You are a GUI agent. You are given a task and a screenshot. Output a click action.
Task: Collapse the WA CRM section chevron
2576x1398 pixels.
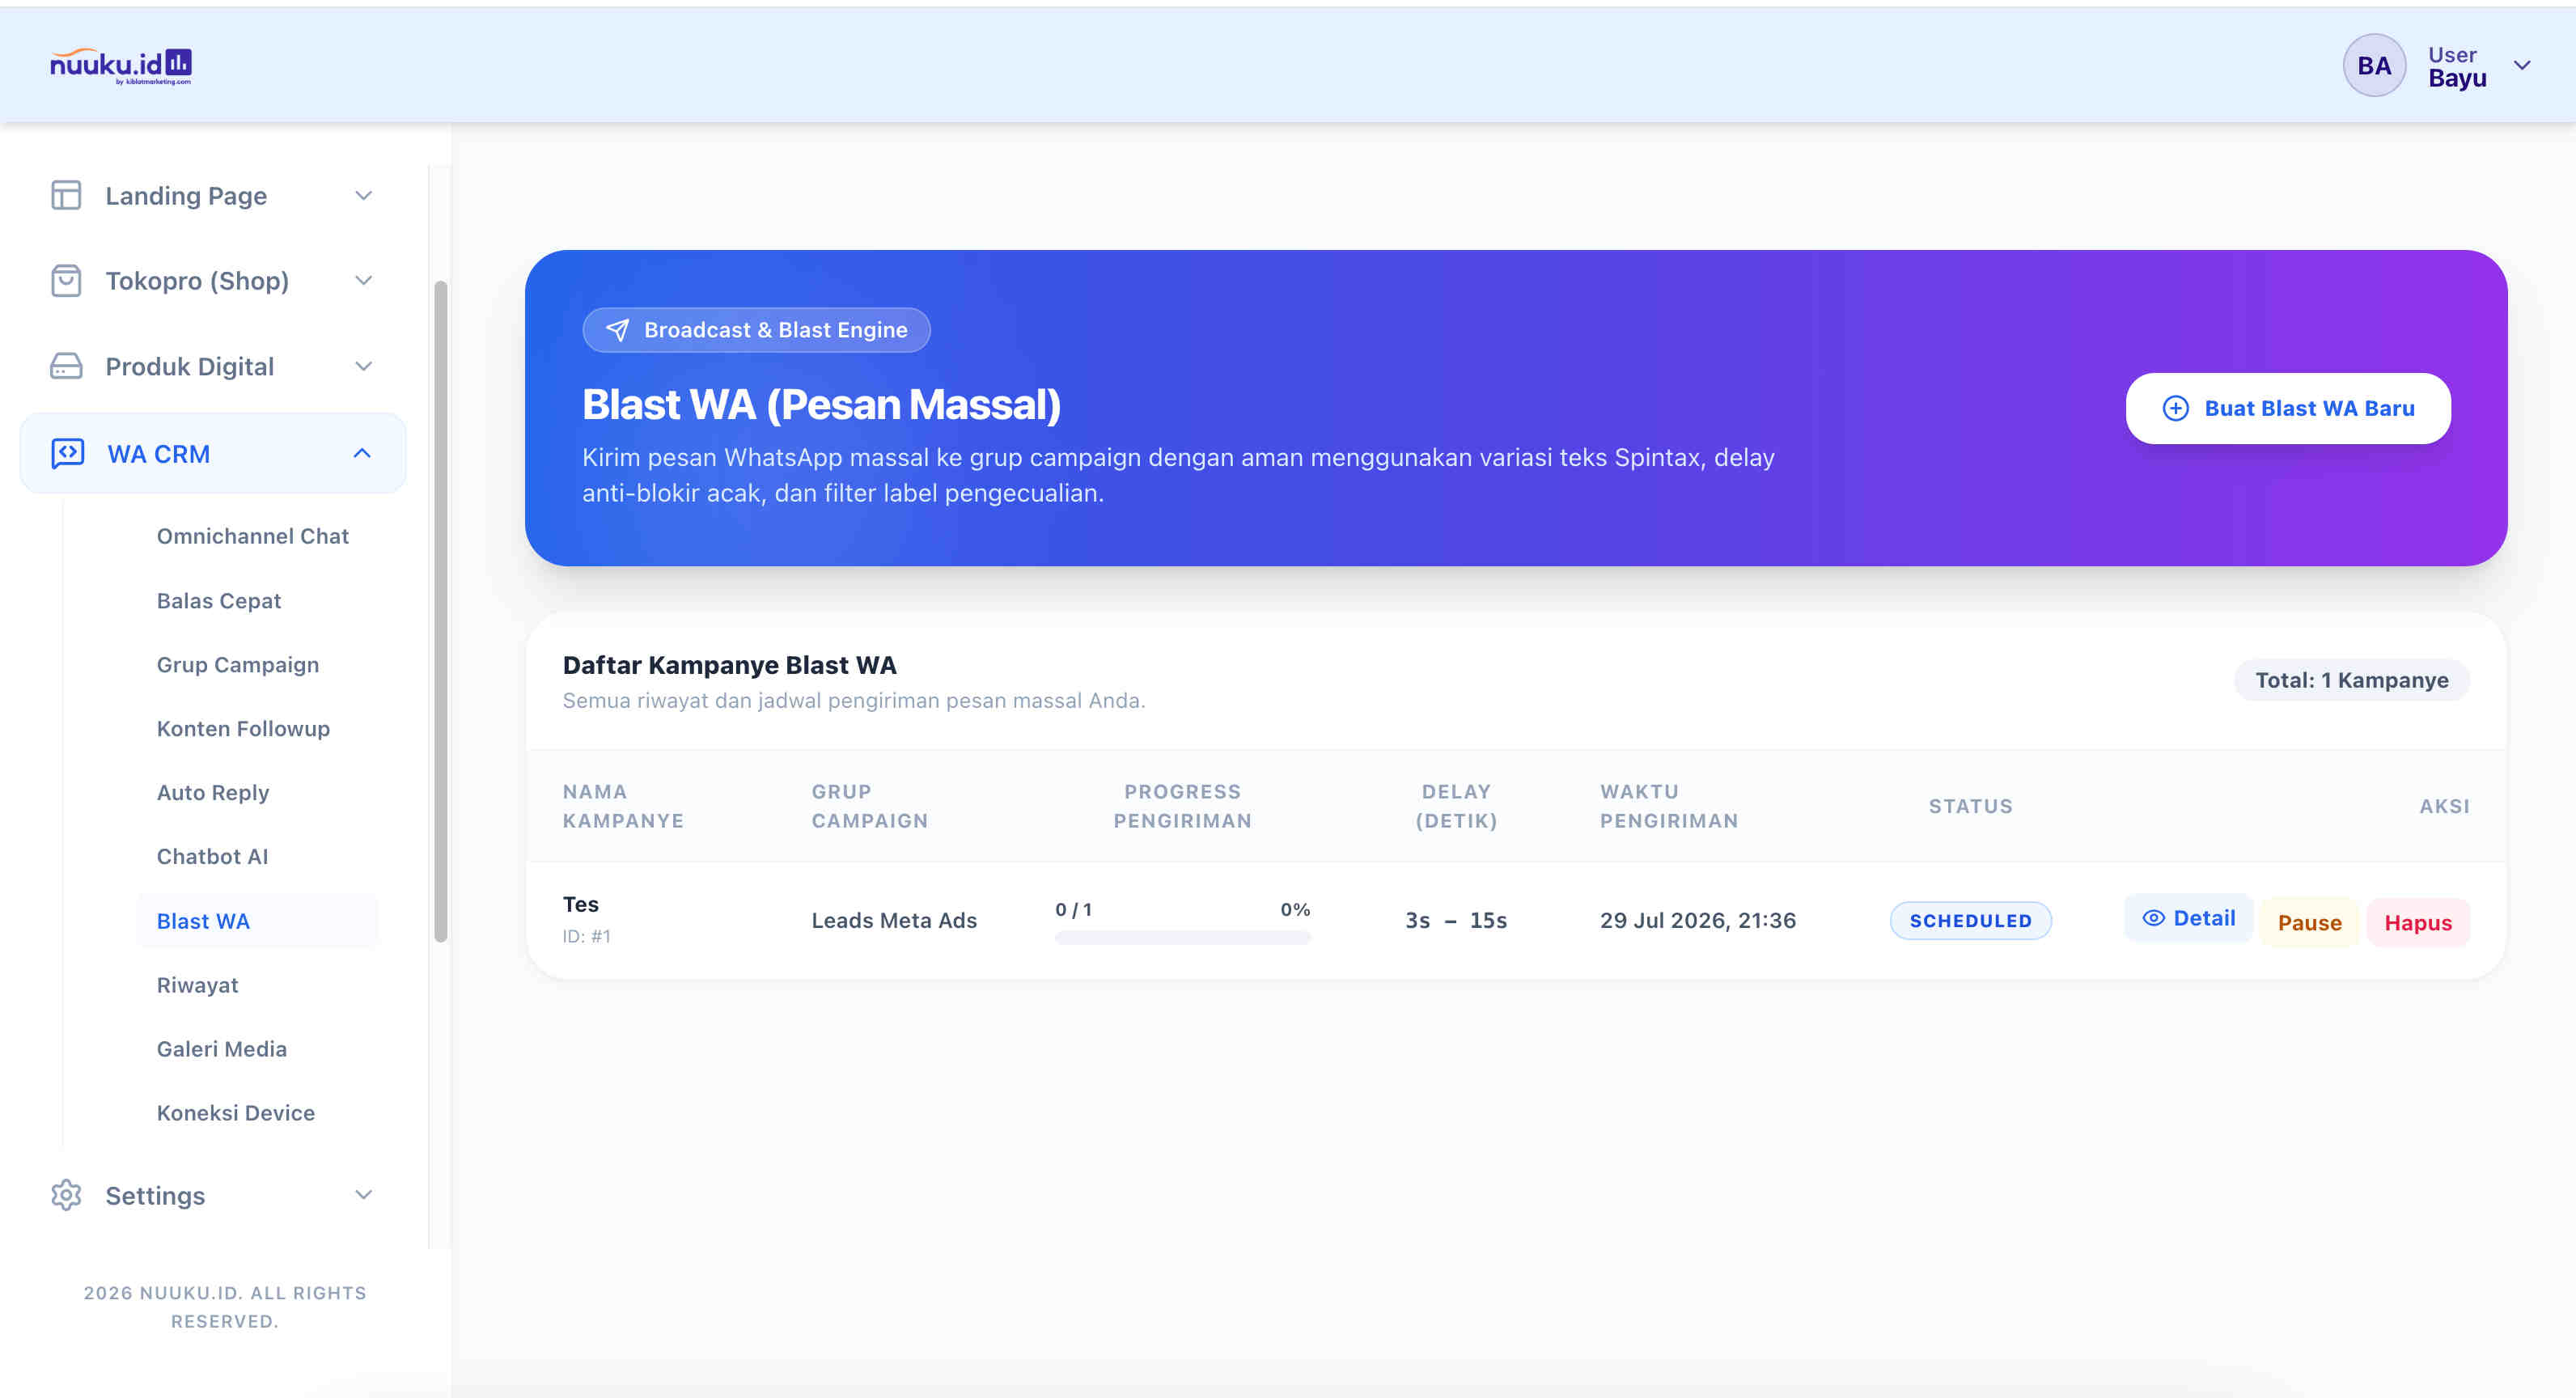coord(362,453)
